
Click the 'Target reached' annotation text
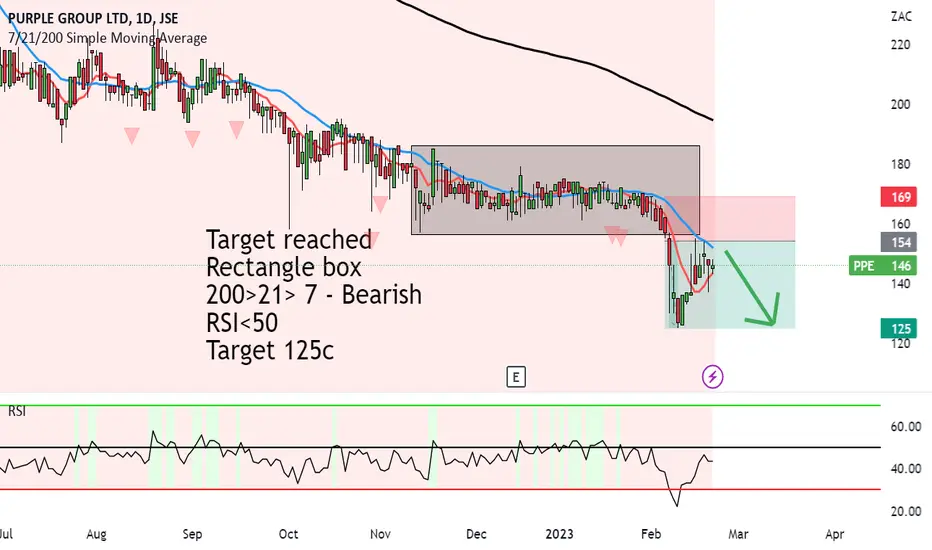point(289,240)
